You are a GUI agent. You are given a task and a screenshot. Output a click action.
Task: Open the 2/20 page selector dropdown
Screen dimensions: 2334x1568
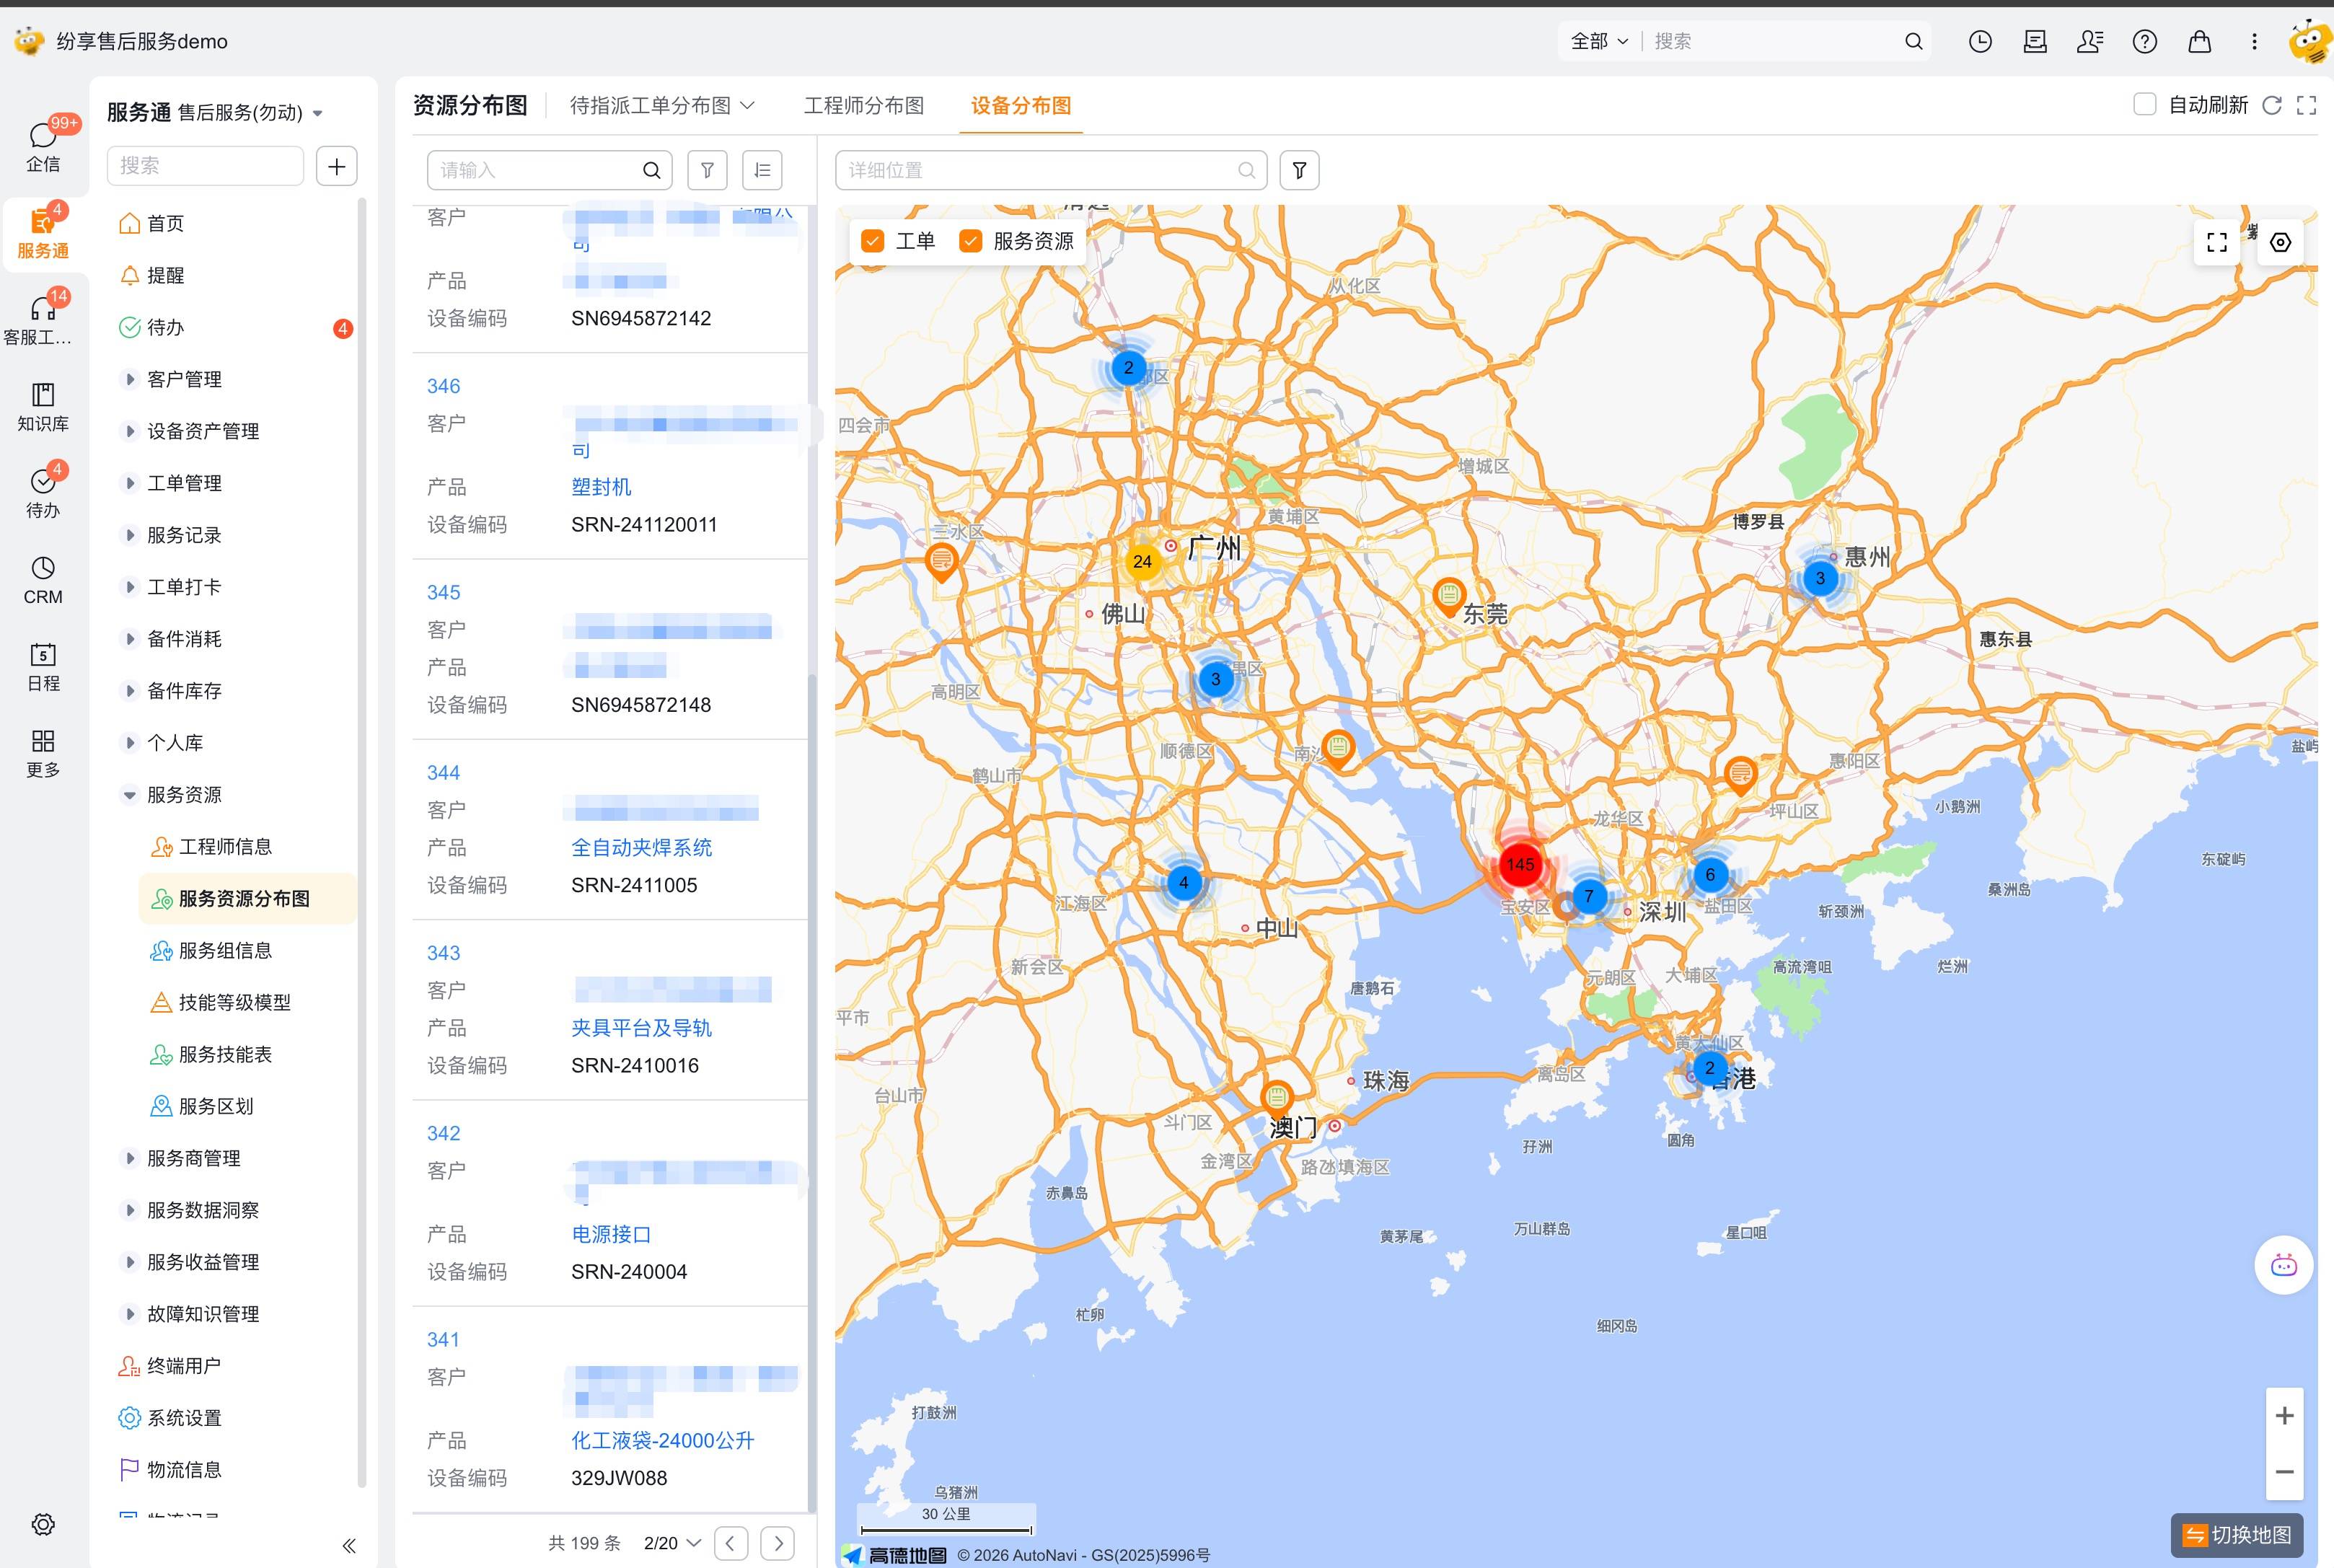coord(672,1543)
